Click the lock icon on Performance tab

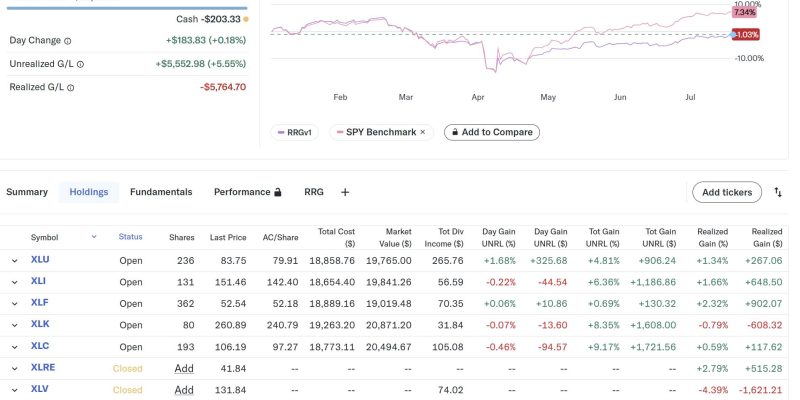click(278, 192)
